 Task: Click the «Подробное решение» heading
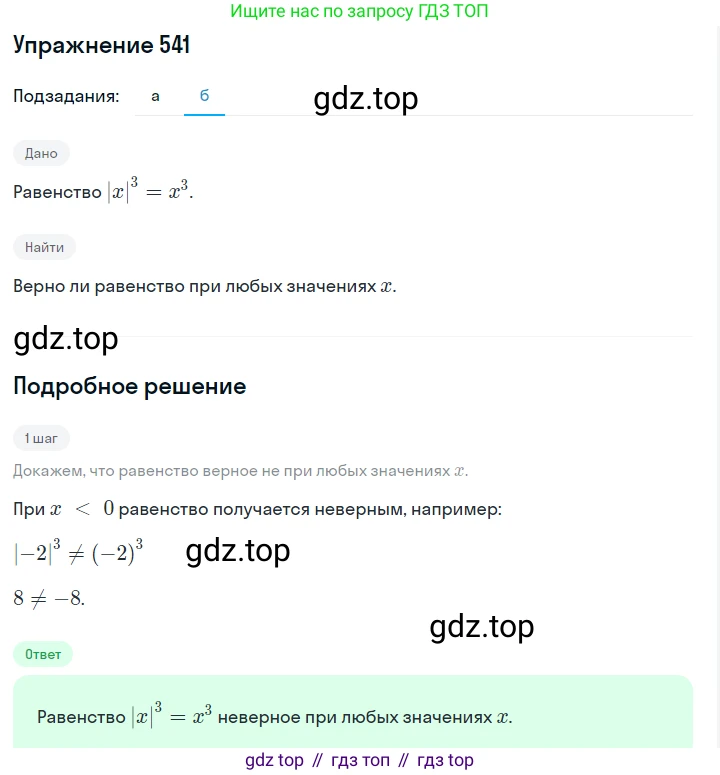point(129,386)
